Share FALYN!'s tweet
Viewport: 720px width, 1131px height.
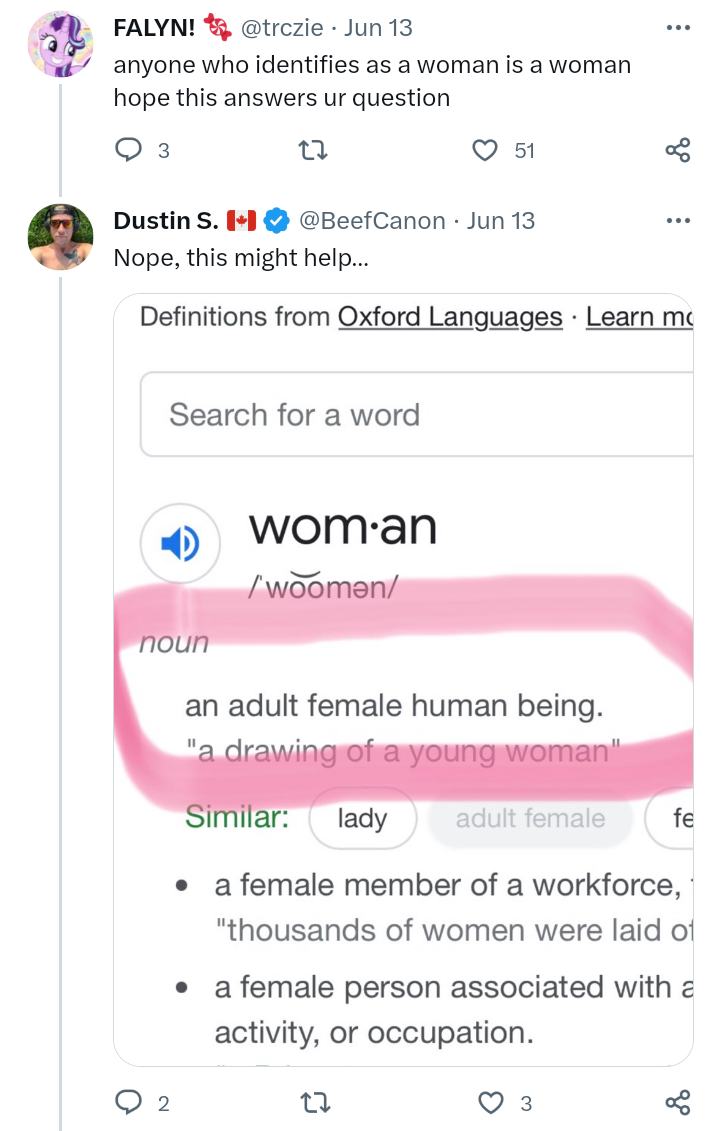pos(677,150)
